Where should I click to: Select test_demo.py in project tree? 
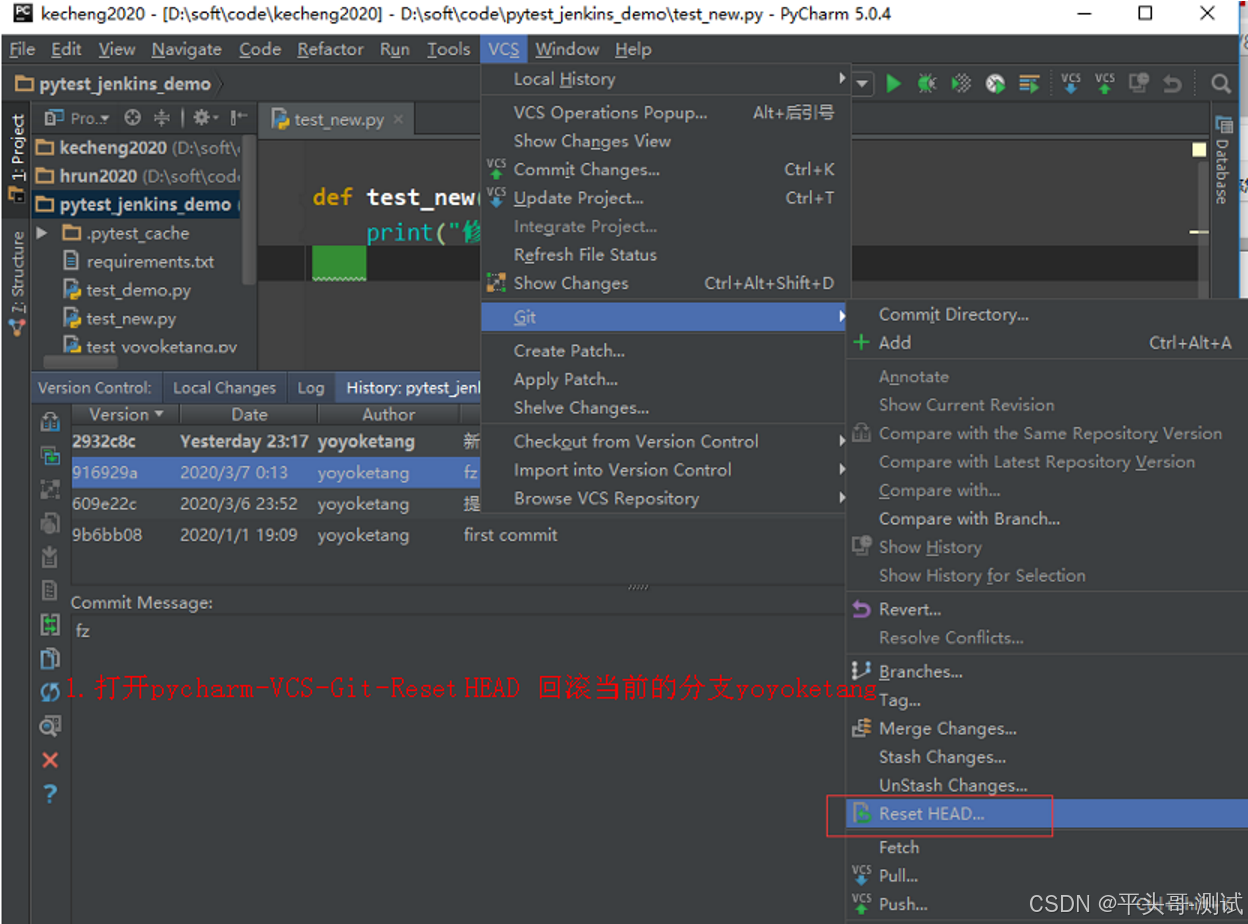click(138, 290)
